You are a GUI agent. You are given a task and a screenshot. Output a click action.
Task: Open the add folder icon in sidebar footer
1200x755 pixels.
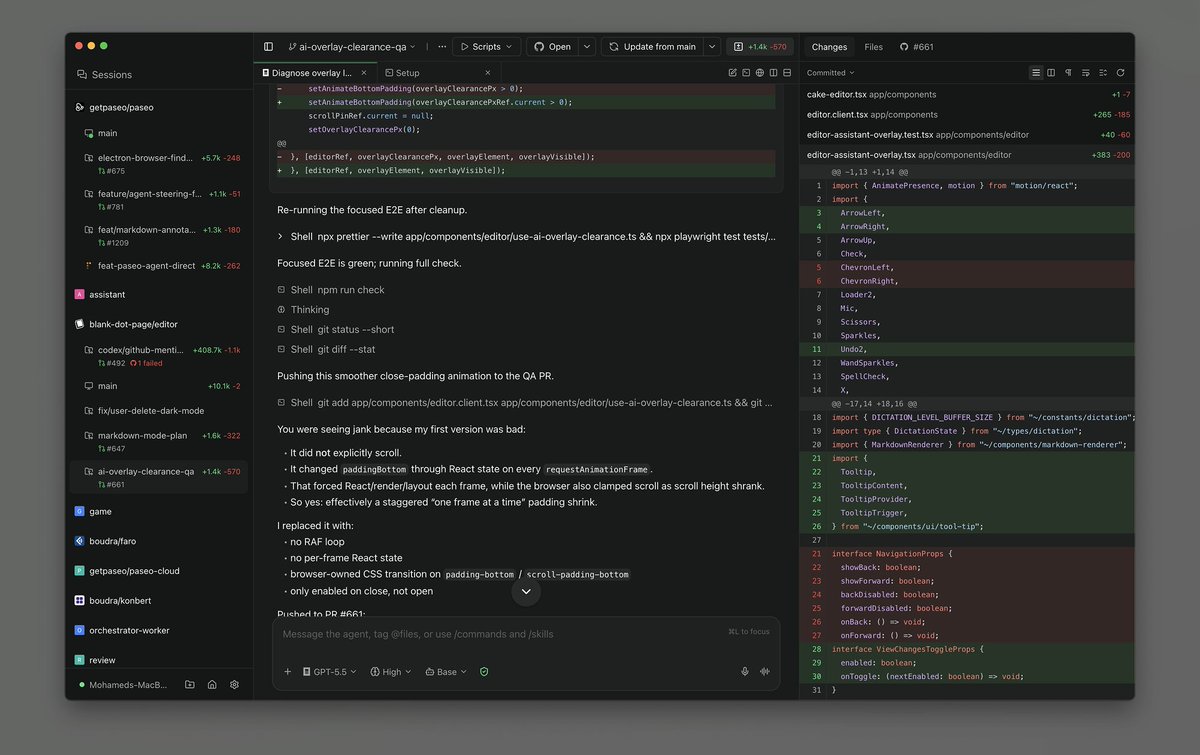190,685
